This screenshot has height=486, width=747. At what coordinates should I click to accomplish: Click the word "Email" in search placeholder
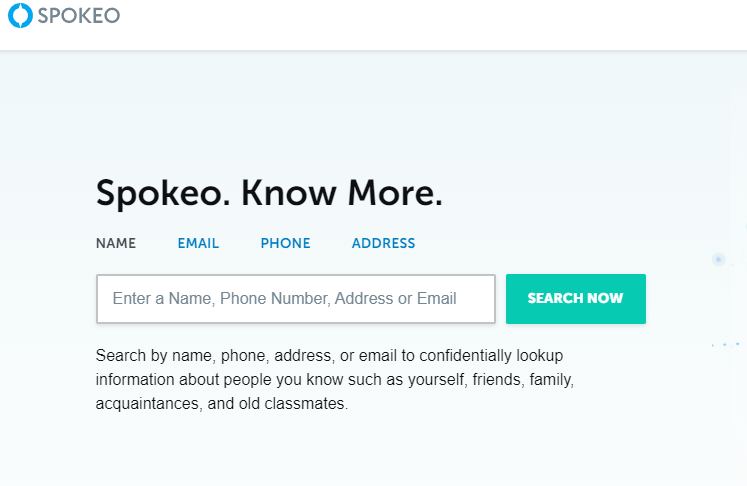pos(437,299)
